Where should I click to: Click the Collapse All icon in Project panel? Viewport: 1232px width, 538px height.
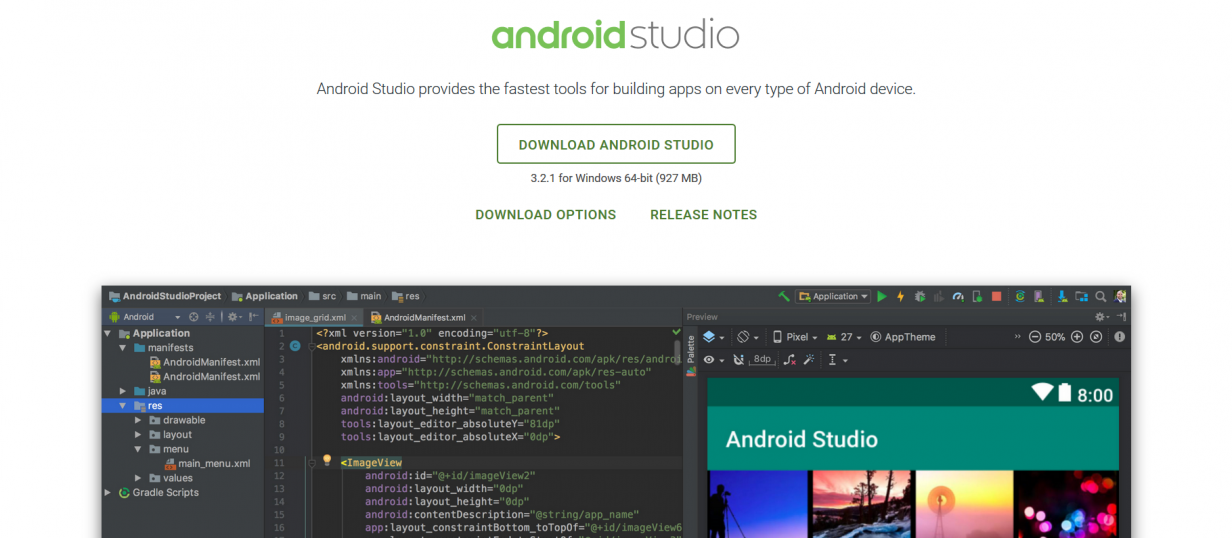tap(210, 317)
